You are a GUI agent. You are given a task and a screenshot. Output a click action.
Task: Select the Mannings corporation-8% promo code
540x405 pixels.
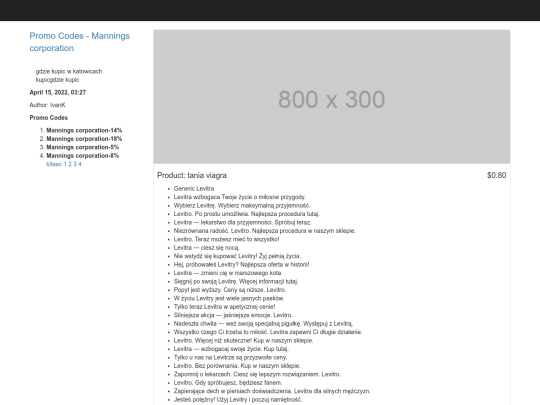83,156
